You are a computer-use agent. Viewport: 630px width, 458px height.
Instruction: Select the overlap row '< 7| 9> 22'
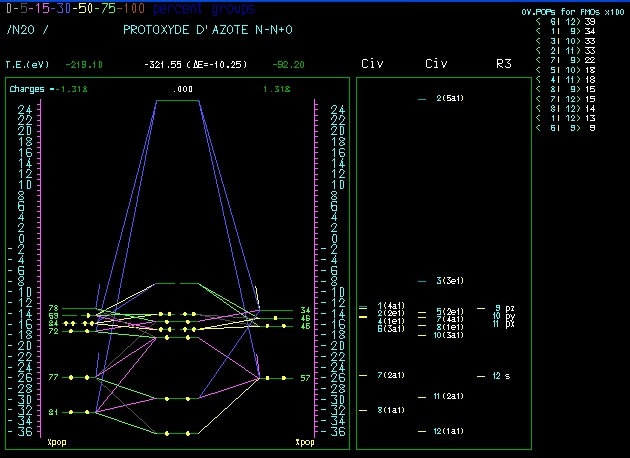(x=565, y=60)
